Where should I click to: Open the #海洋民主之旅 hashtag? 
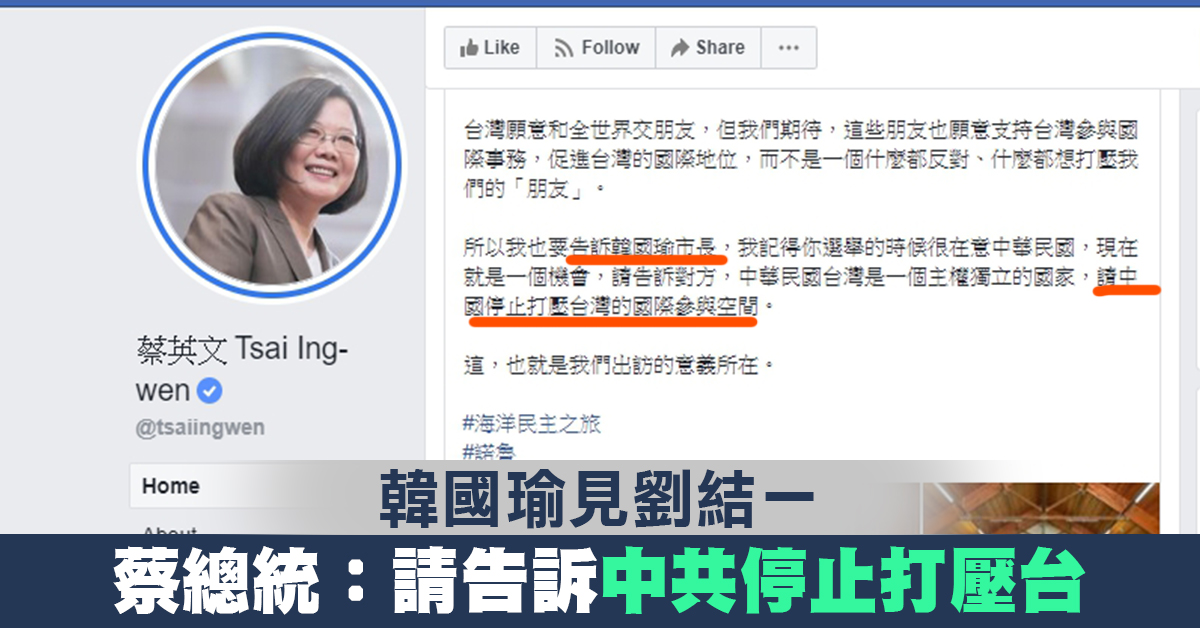(532, 423)
